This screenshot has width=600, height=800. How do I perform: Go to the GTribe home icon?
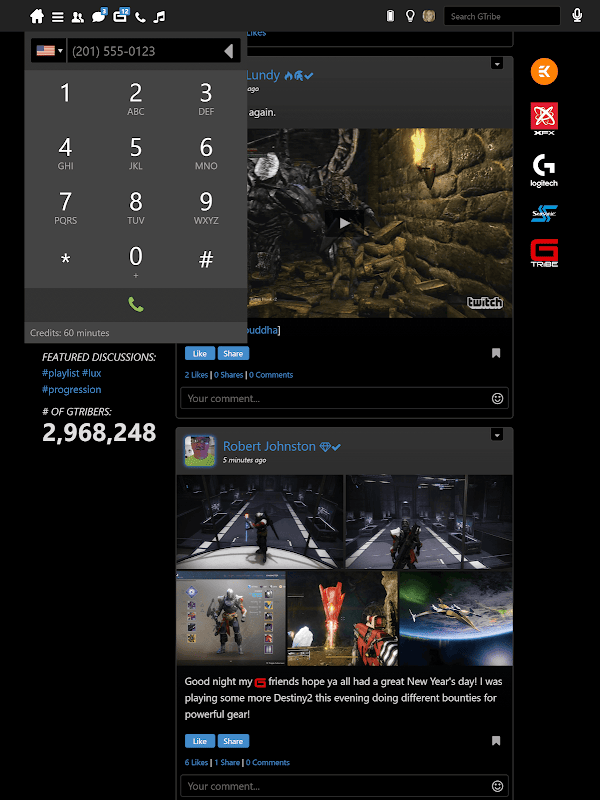pos(37,16)
